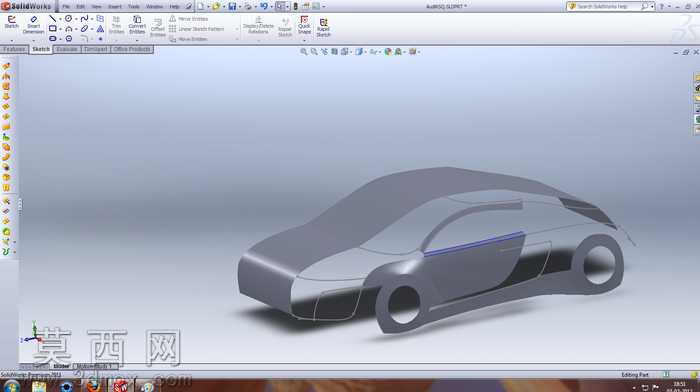
Task: Open the Save icon dropdown arrow
Action: (240, 7)
